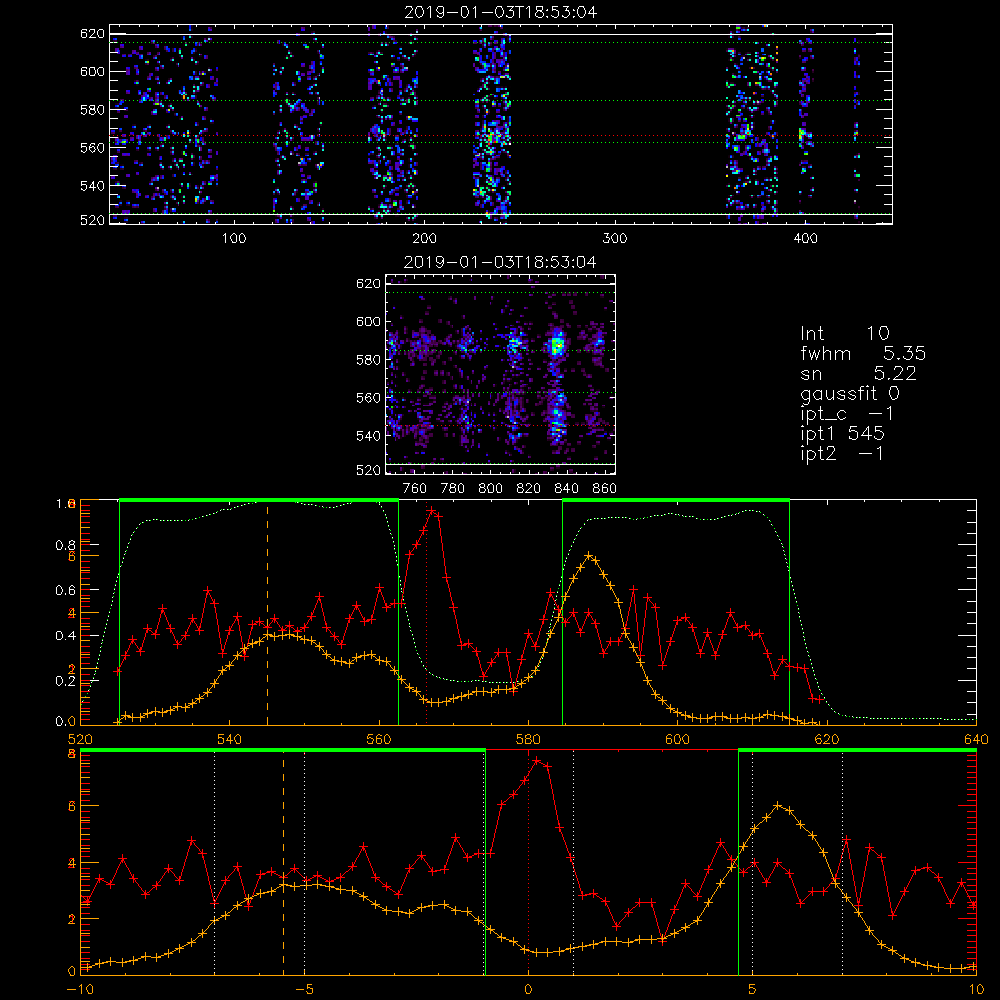
Task: Select the 'ipt_c -1' parameter
Action: (x=848, y=413)
